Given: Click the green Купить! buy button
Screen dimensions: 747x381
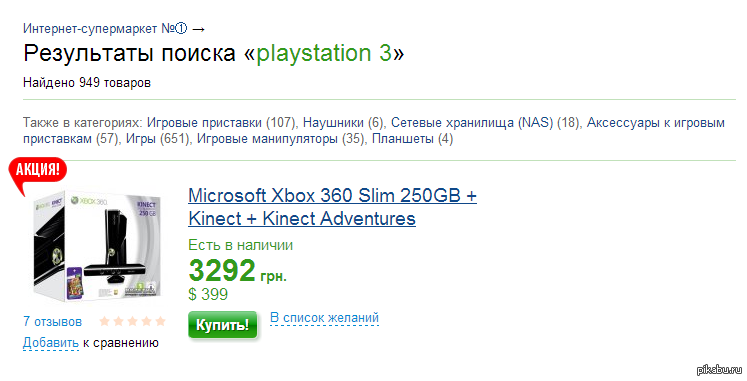Looking at the screenshot, I should coord(222,325).
